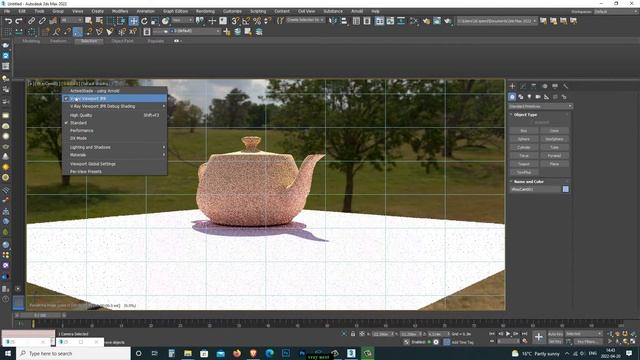Select the Cameras category icon

pos(538,97)
